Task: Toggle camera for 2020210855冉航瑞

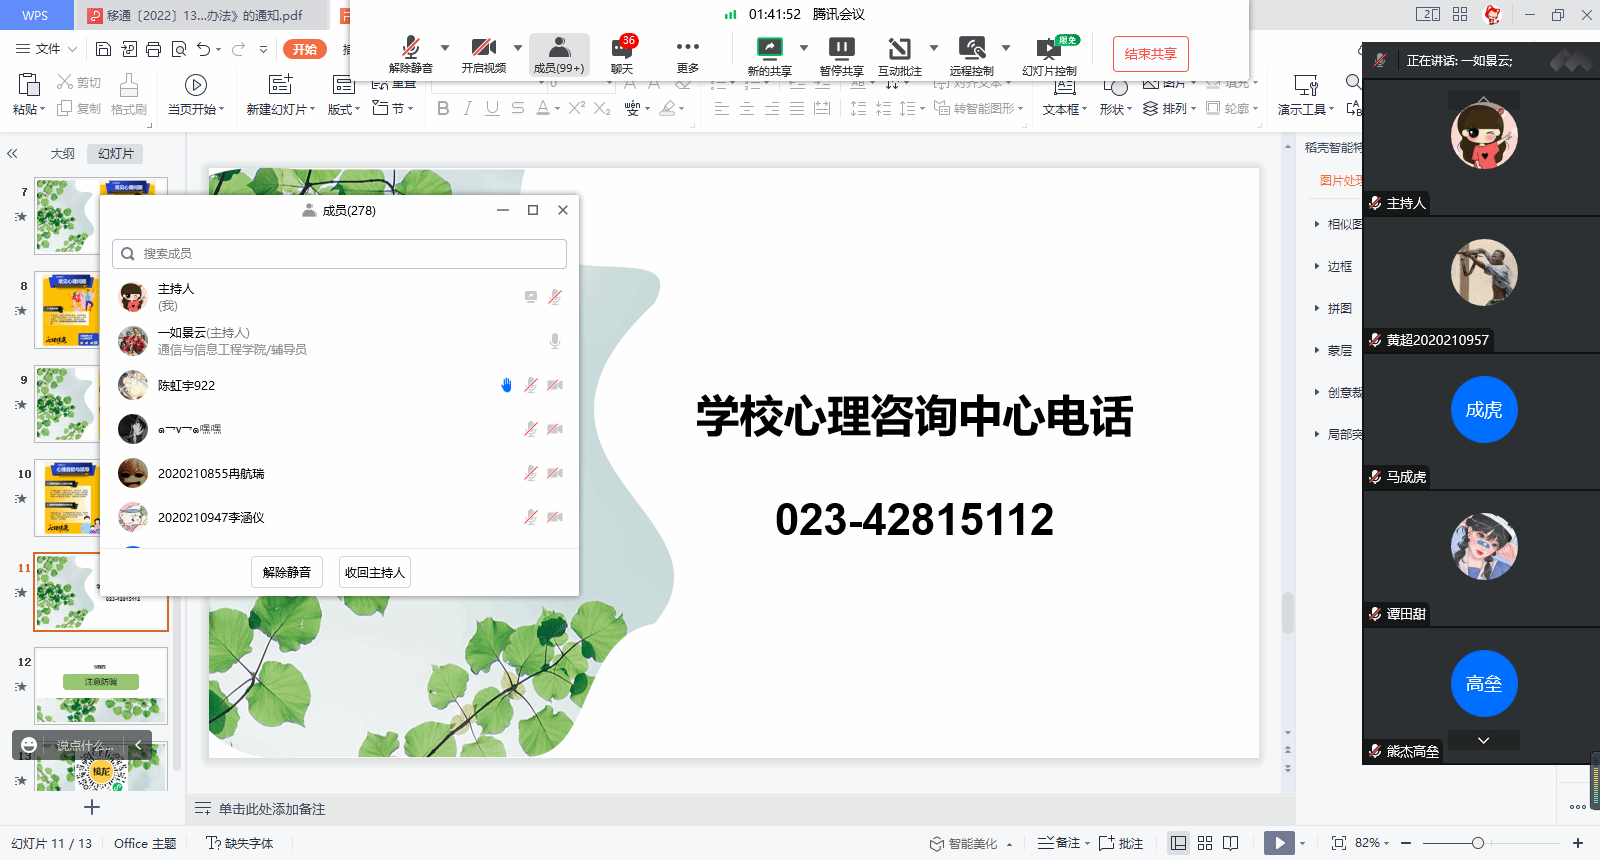Action: pyautogui.click(x=555, y=473)
